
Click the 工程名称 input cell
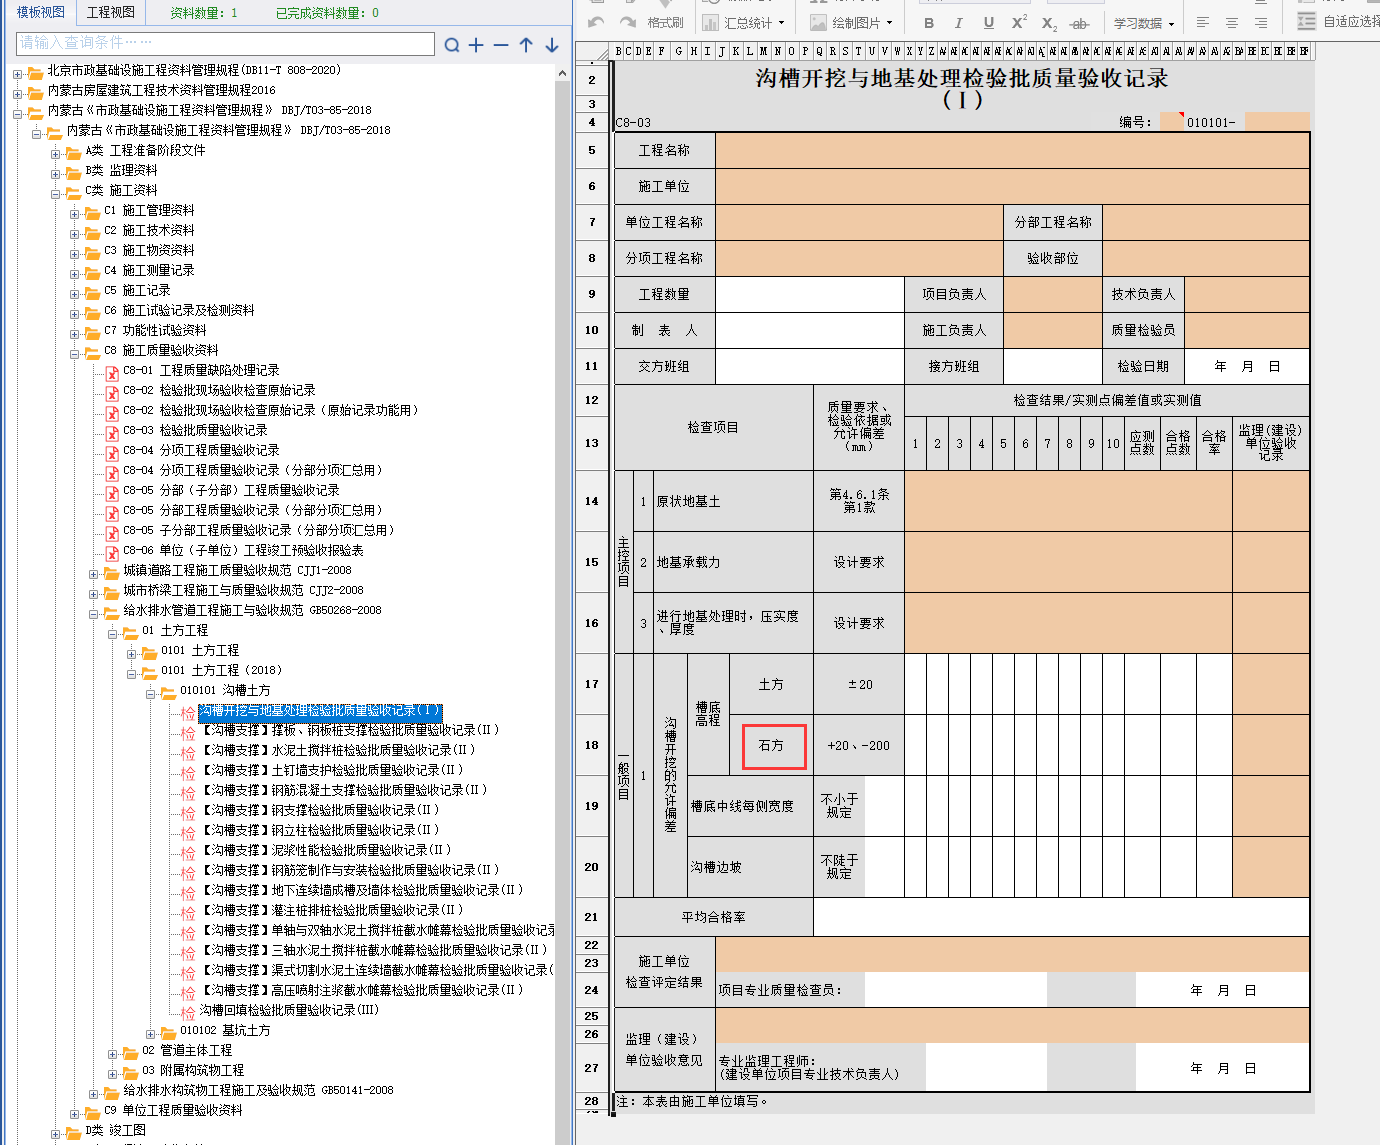[1012, 150]
